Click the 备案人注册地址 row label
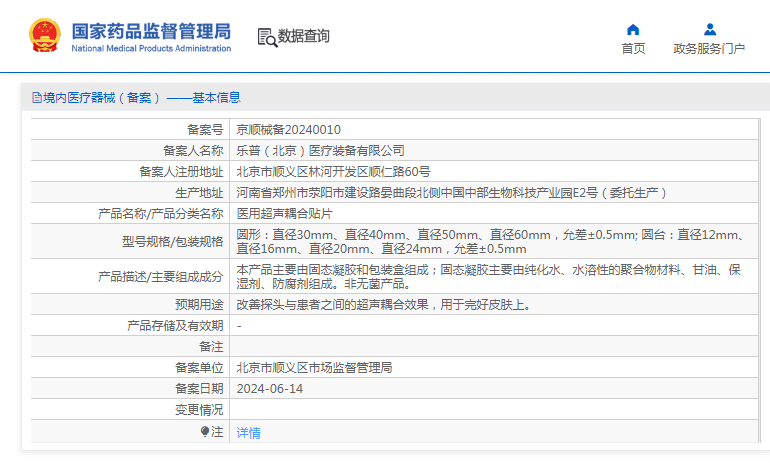 coord(181,172)
